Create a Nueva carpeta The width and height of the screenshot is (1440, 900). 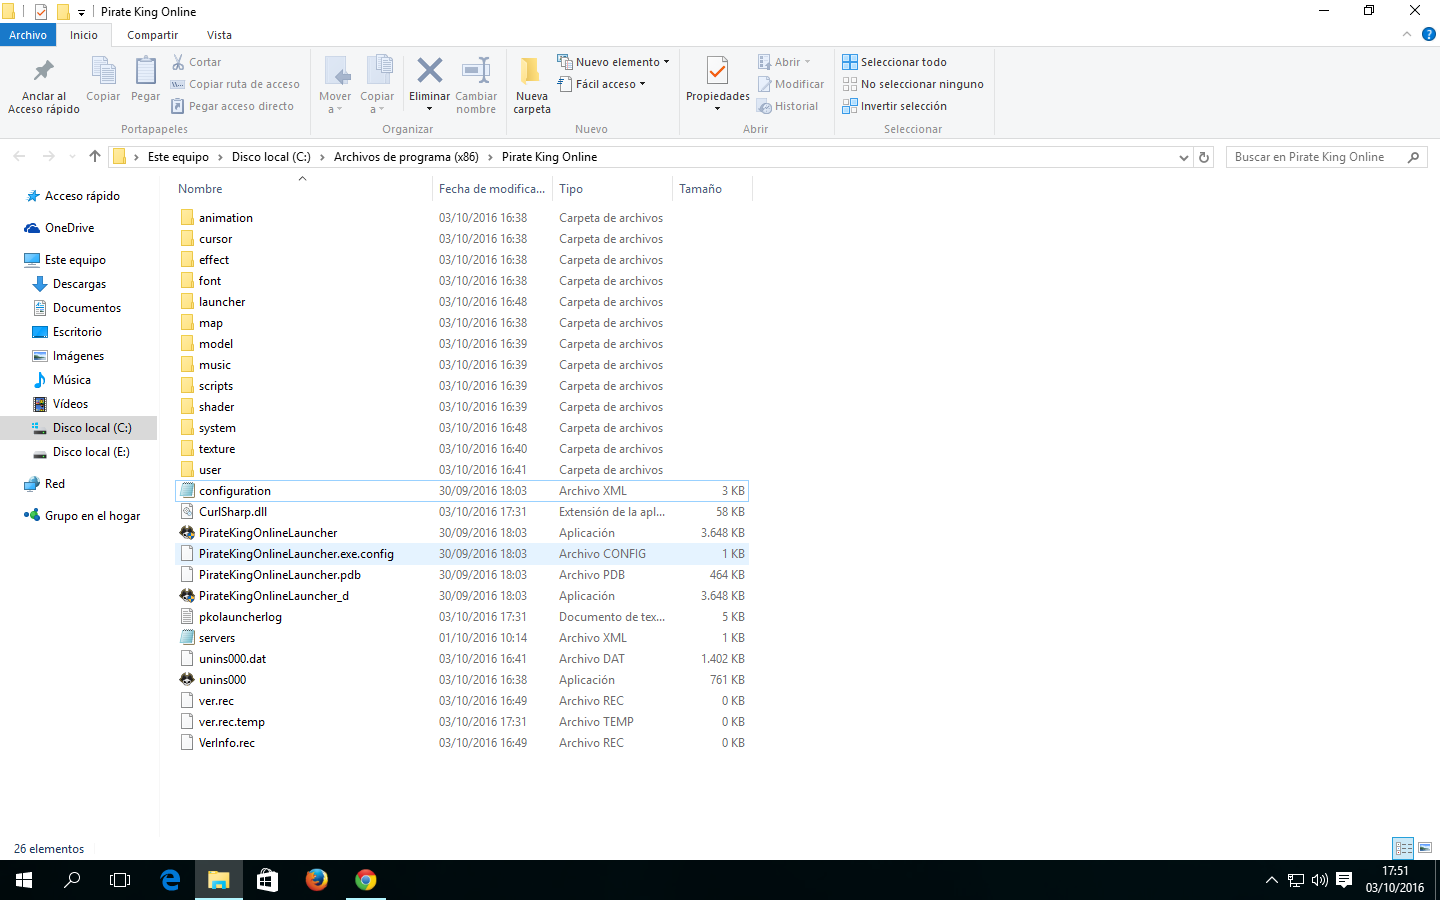[532, 86]
